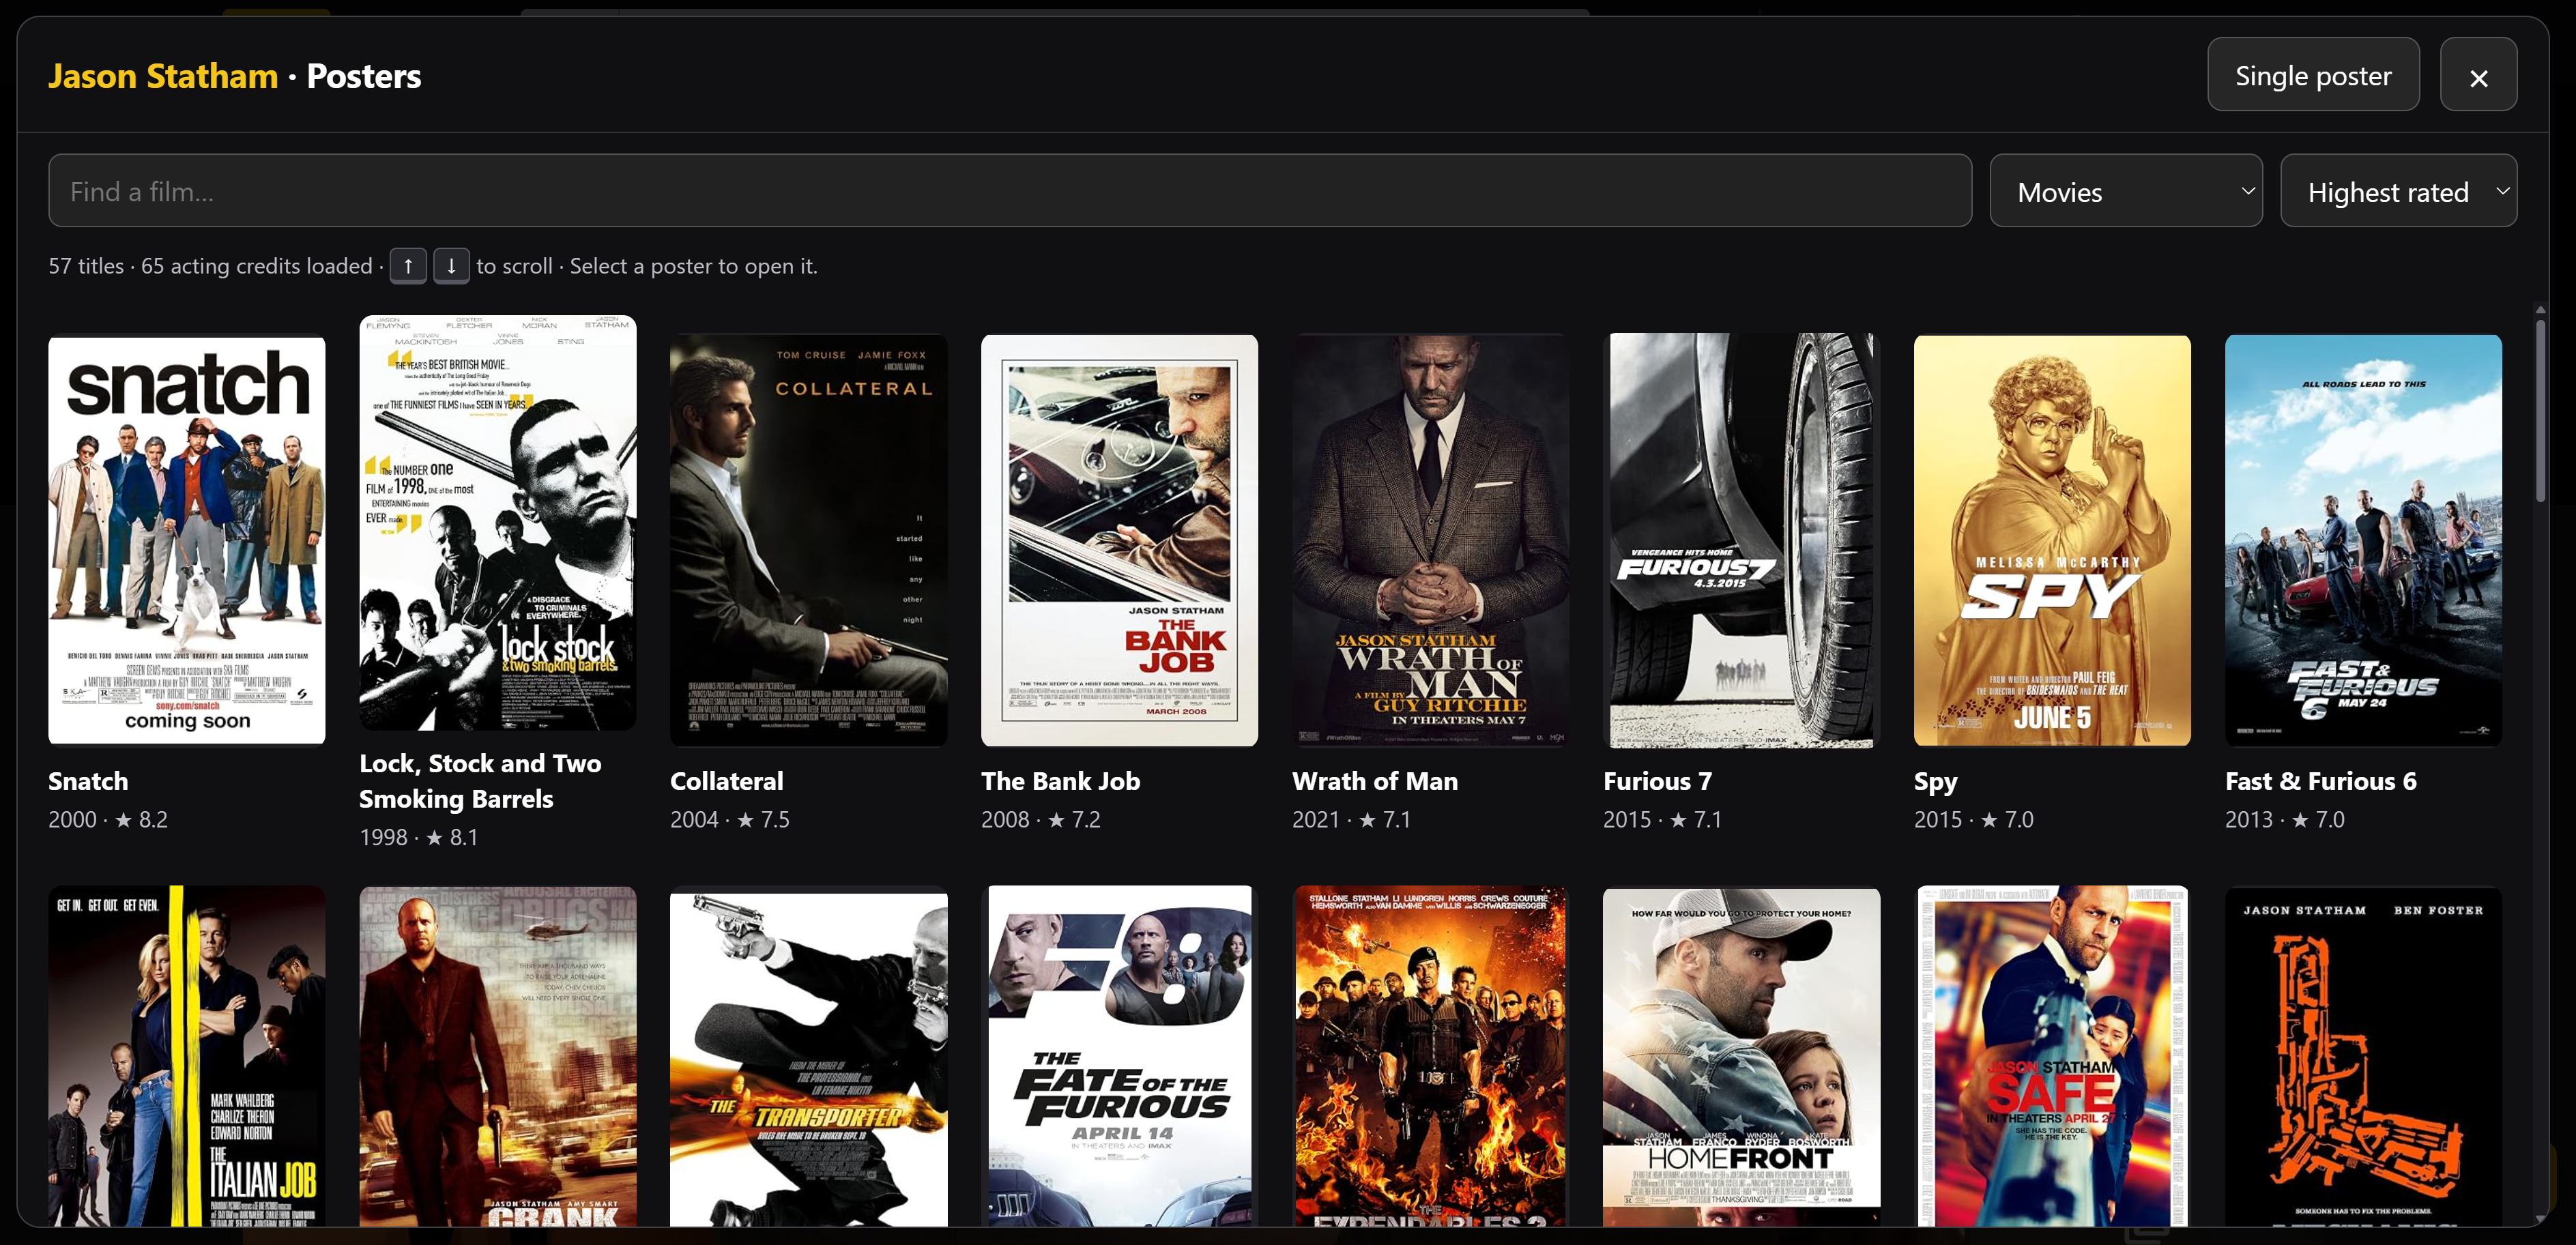Open The Transporter poster

coord(808,1056)
